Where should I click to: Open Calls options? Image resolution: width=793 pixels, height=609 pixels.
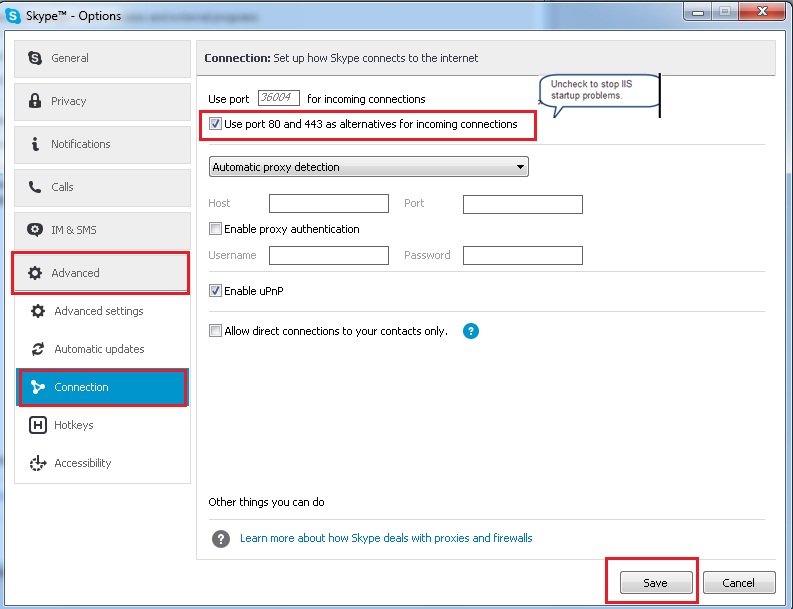point(103,188)
